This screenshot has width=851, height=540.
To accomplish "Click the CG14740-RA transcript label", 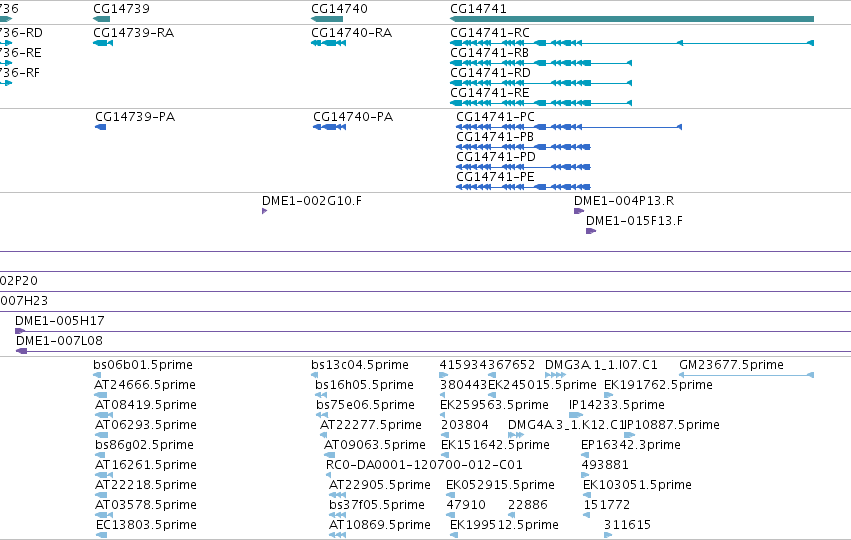I will (x=351, y=33).
